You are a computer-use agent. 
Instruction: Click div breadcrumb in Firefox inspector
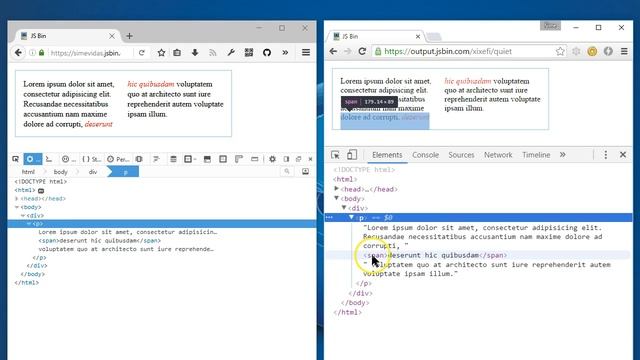[x=93, y=172]
